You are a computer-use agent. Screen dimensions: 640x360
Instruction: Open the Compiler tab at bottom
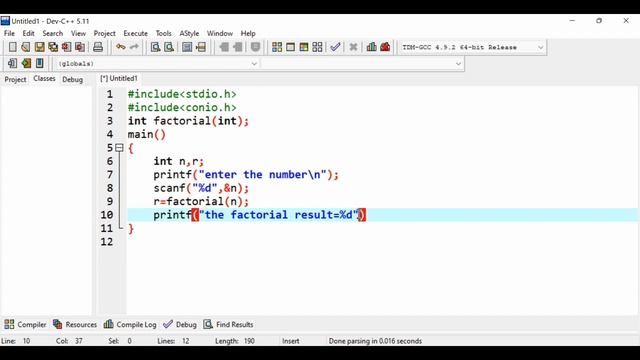pyautogui.click(x=25, y=324)
